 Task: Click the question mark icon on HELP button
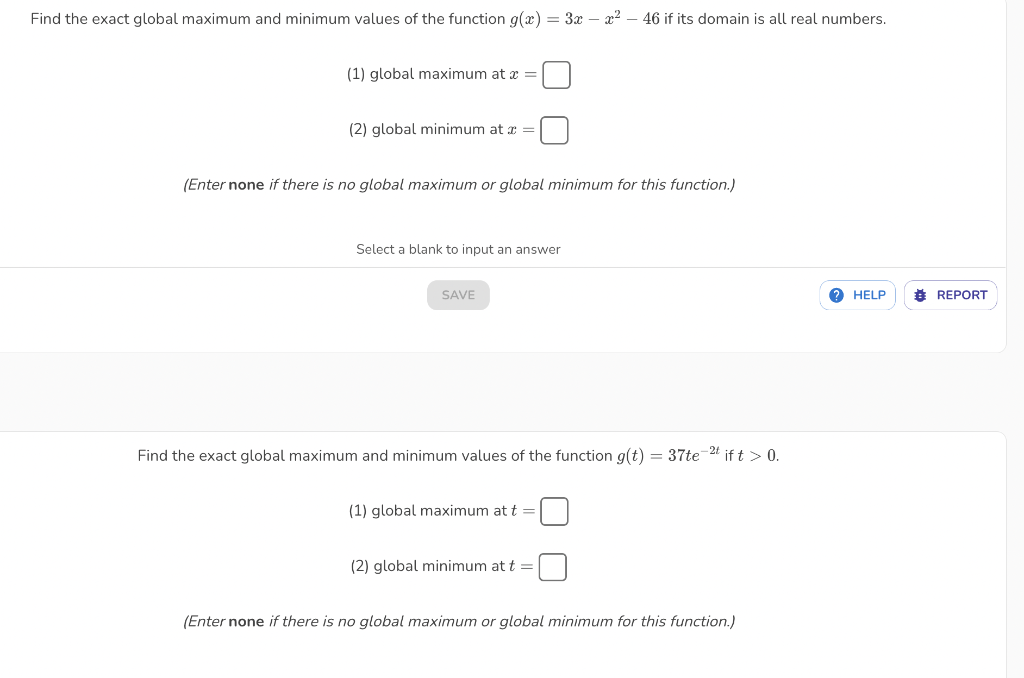(835, 294)
